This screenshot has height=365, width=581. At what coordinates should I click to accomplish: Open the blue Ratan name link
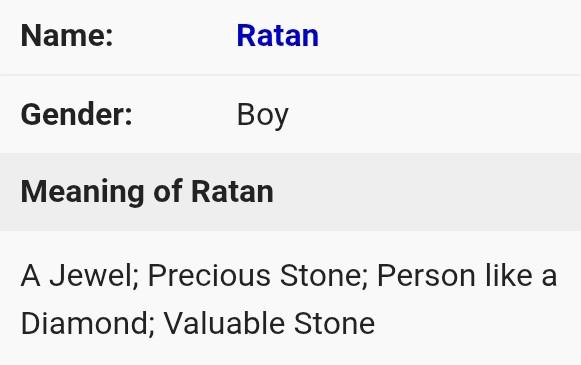coord(278,36)
